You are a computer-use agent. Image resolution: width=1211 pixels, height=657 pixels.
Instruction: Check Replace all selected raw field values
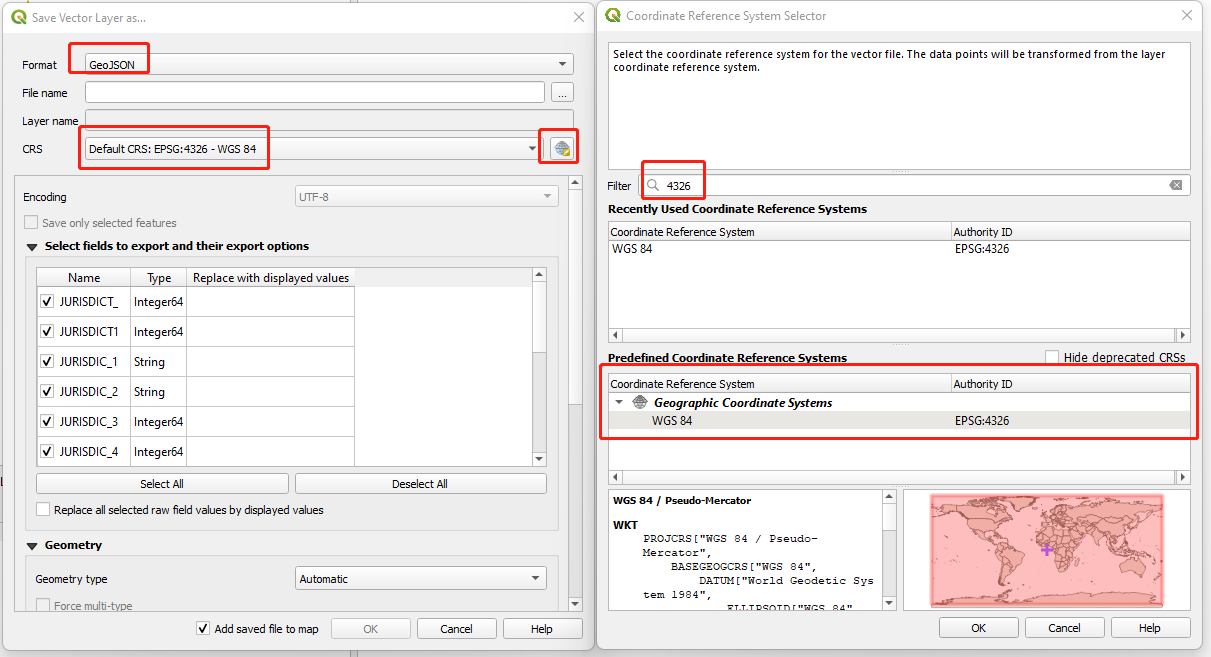43,509
